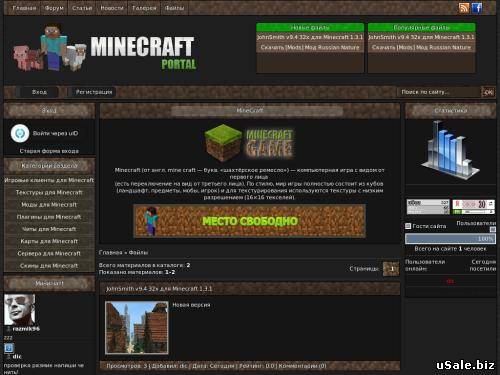Click the guests legend square icon
The width and height of the screenshot is (500, 375).
[x=408, y=226]
